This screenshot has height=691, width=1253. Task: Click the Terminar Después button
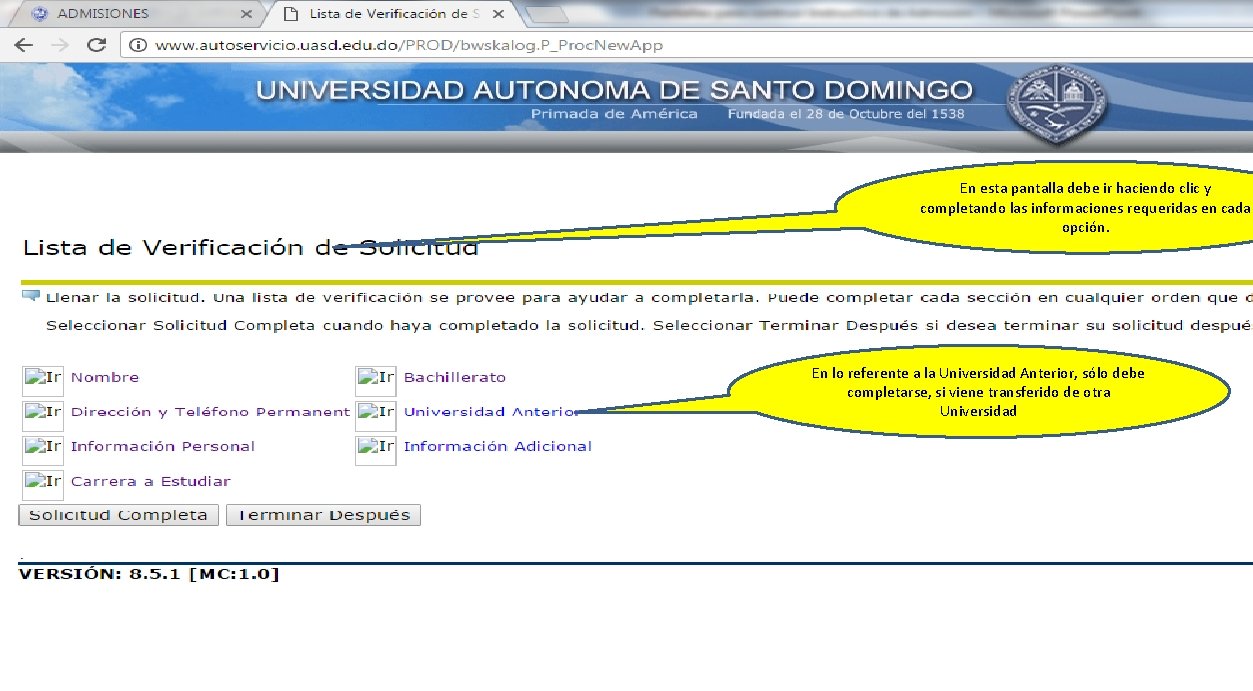(324, 515)
